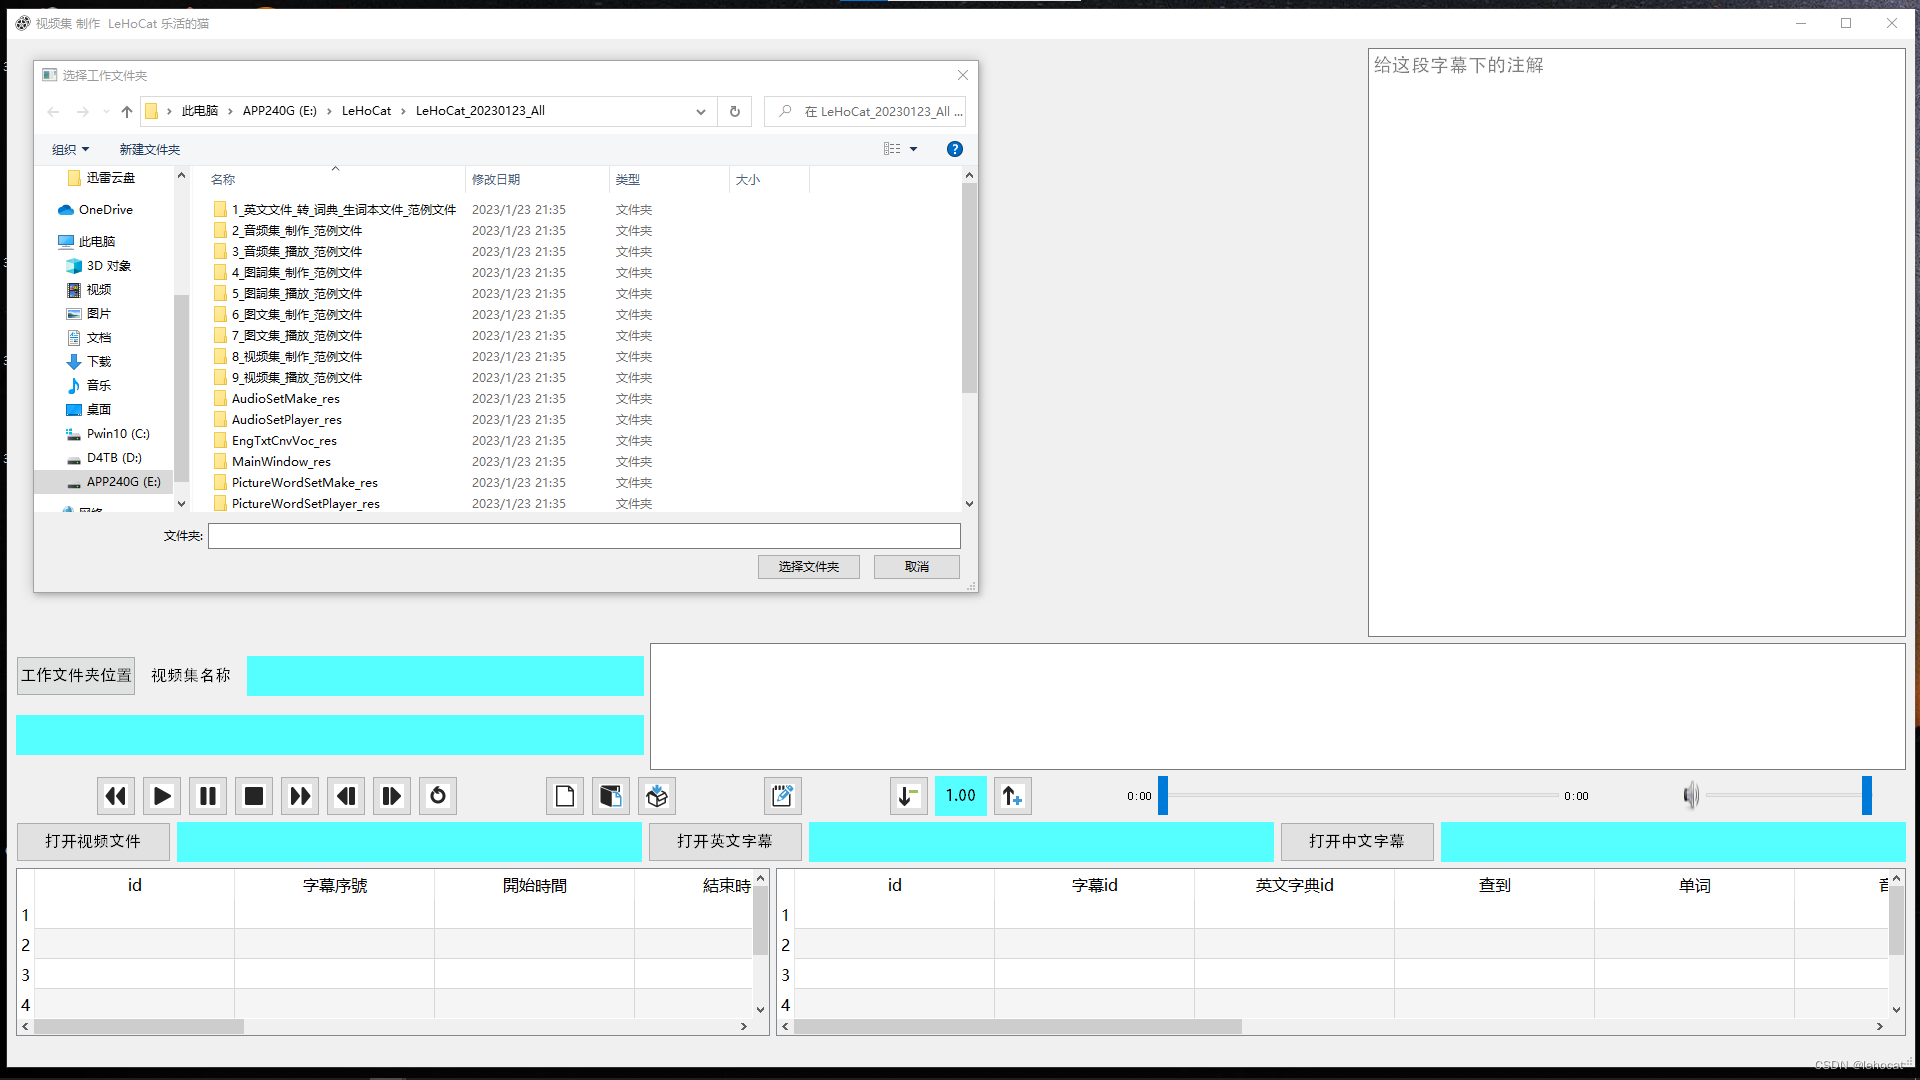Mute audio using the speaker icon

(x=1690, y=796)
